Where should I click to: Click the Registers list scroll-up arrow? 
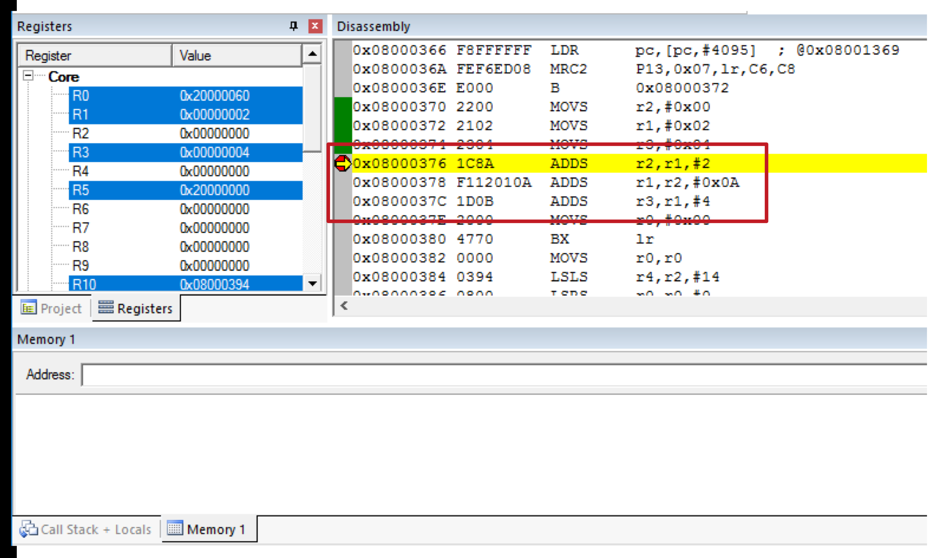pos(312,55)
